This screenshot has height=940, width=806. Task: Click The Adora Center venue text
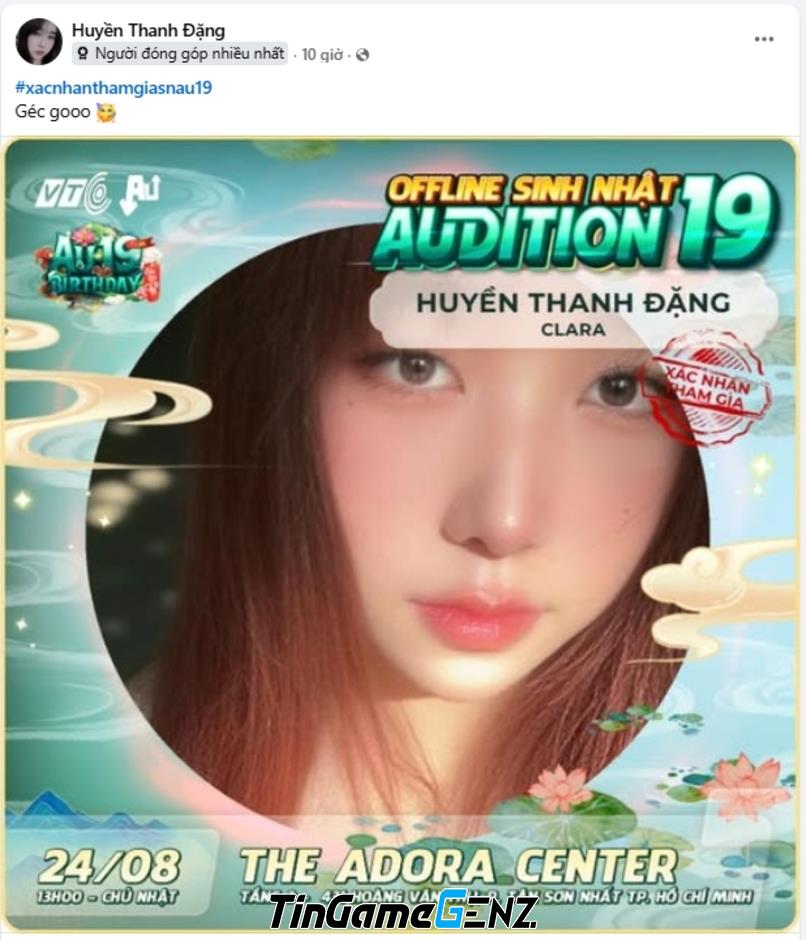[459, 867]
